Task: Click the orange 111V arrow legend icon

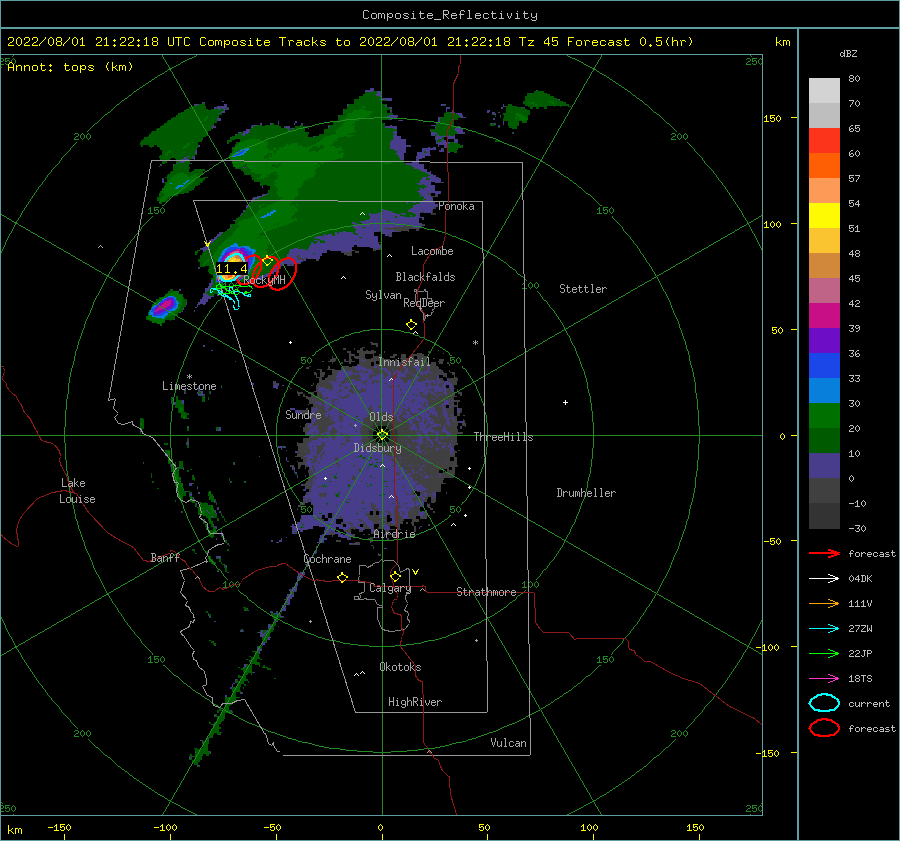Action: [x=824, y=603]
